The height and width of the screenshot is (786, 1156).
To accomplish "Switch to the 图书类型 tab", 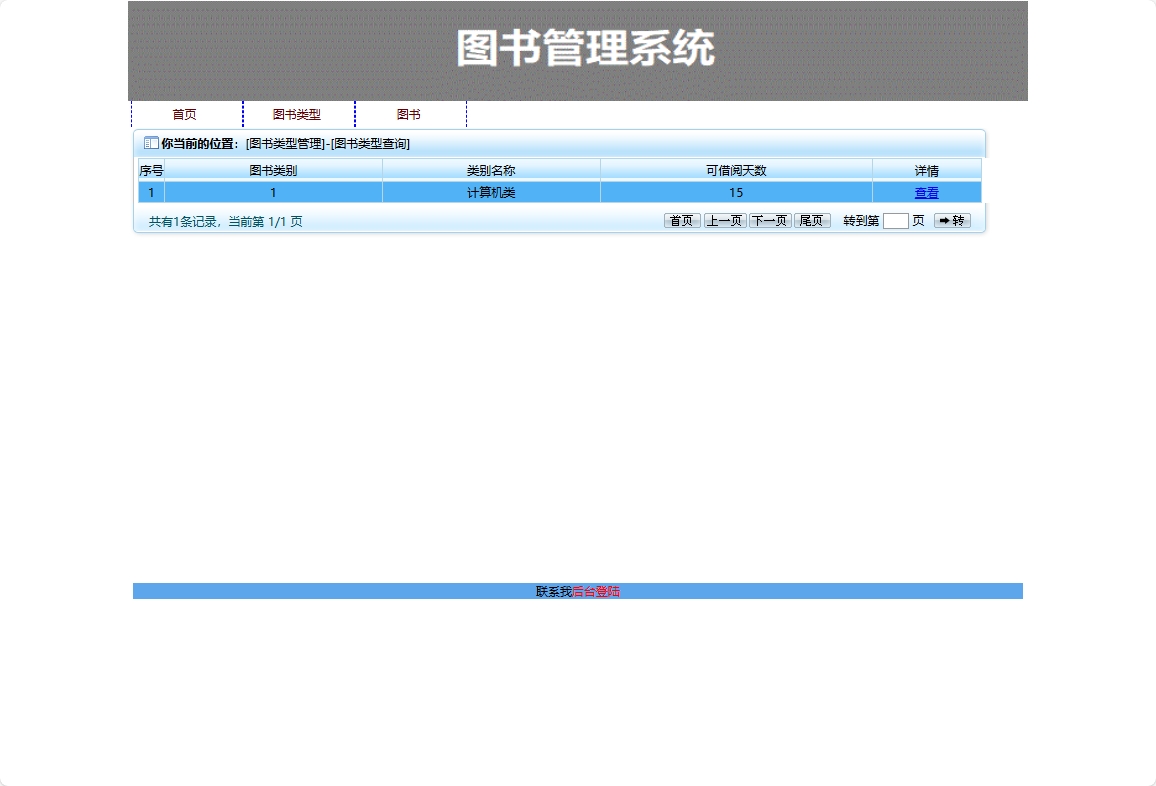I will 299,114.
